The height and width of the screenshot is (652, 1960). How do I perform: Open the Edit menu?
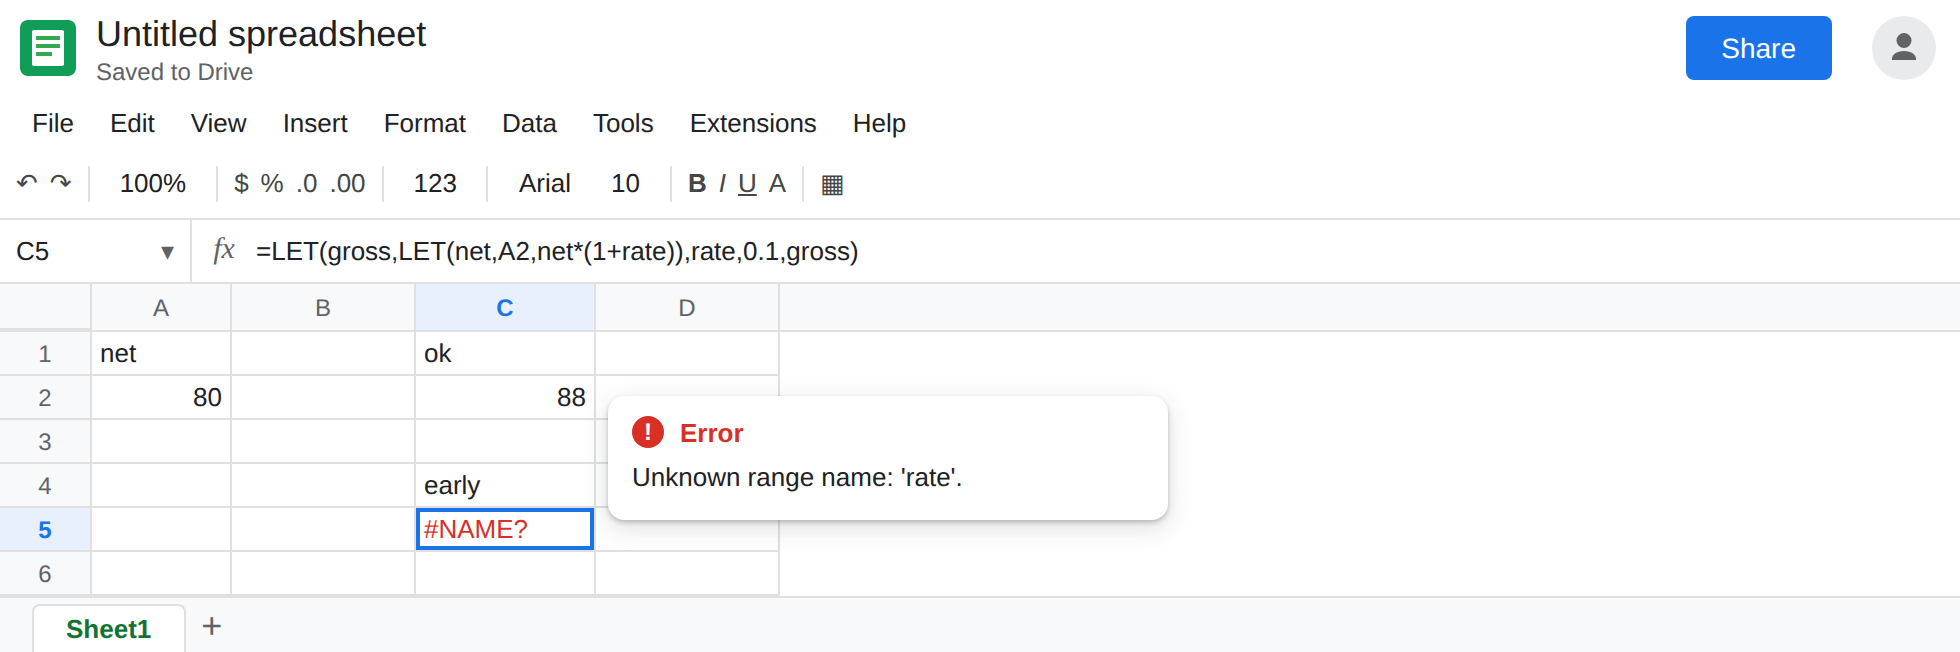(x=132, y=123)
